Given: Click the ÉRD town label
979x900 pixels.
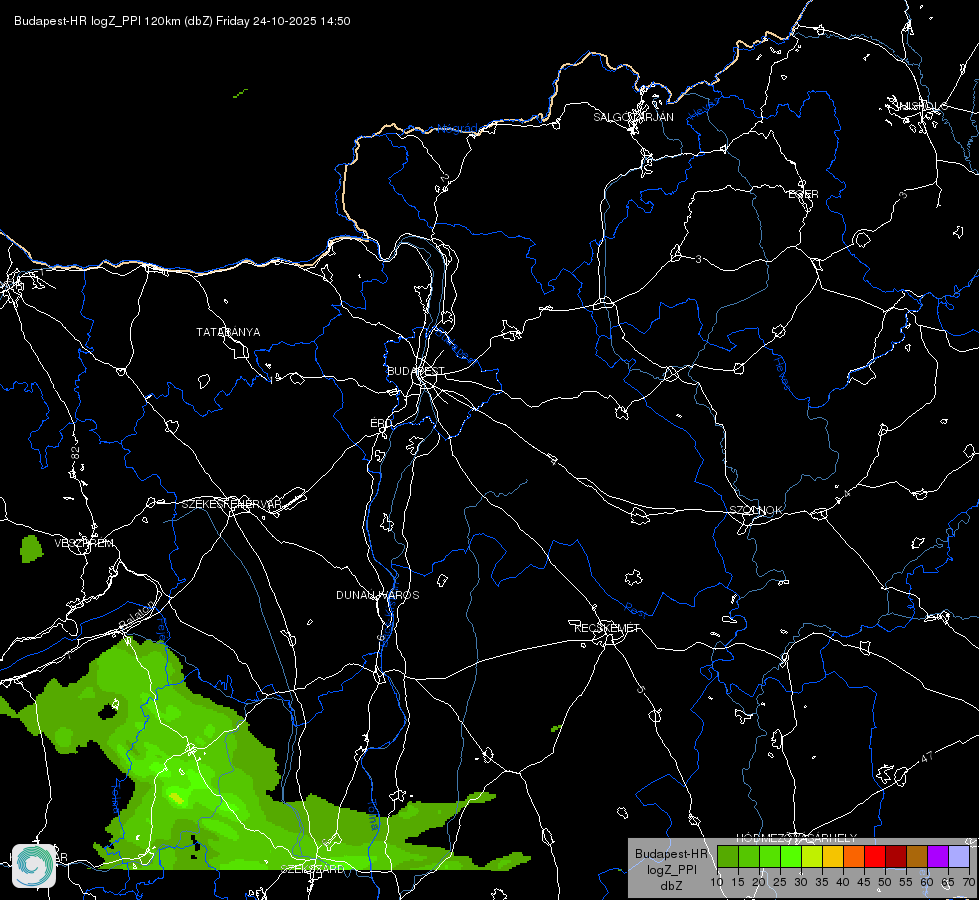Looking at the screenshot, I should (x=381, y=423).
